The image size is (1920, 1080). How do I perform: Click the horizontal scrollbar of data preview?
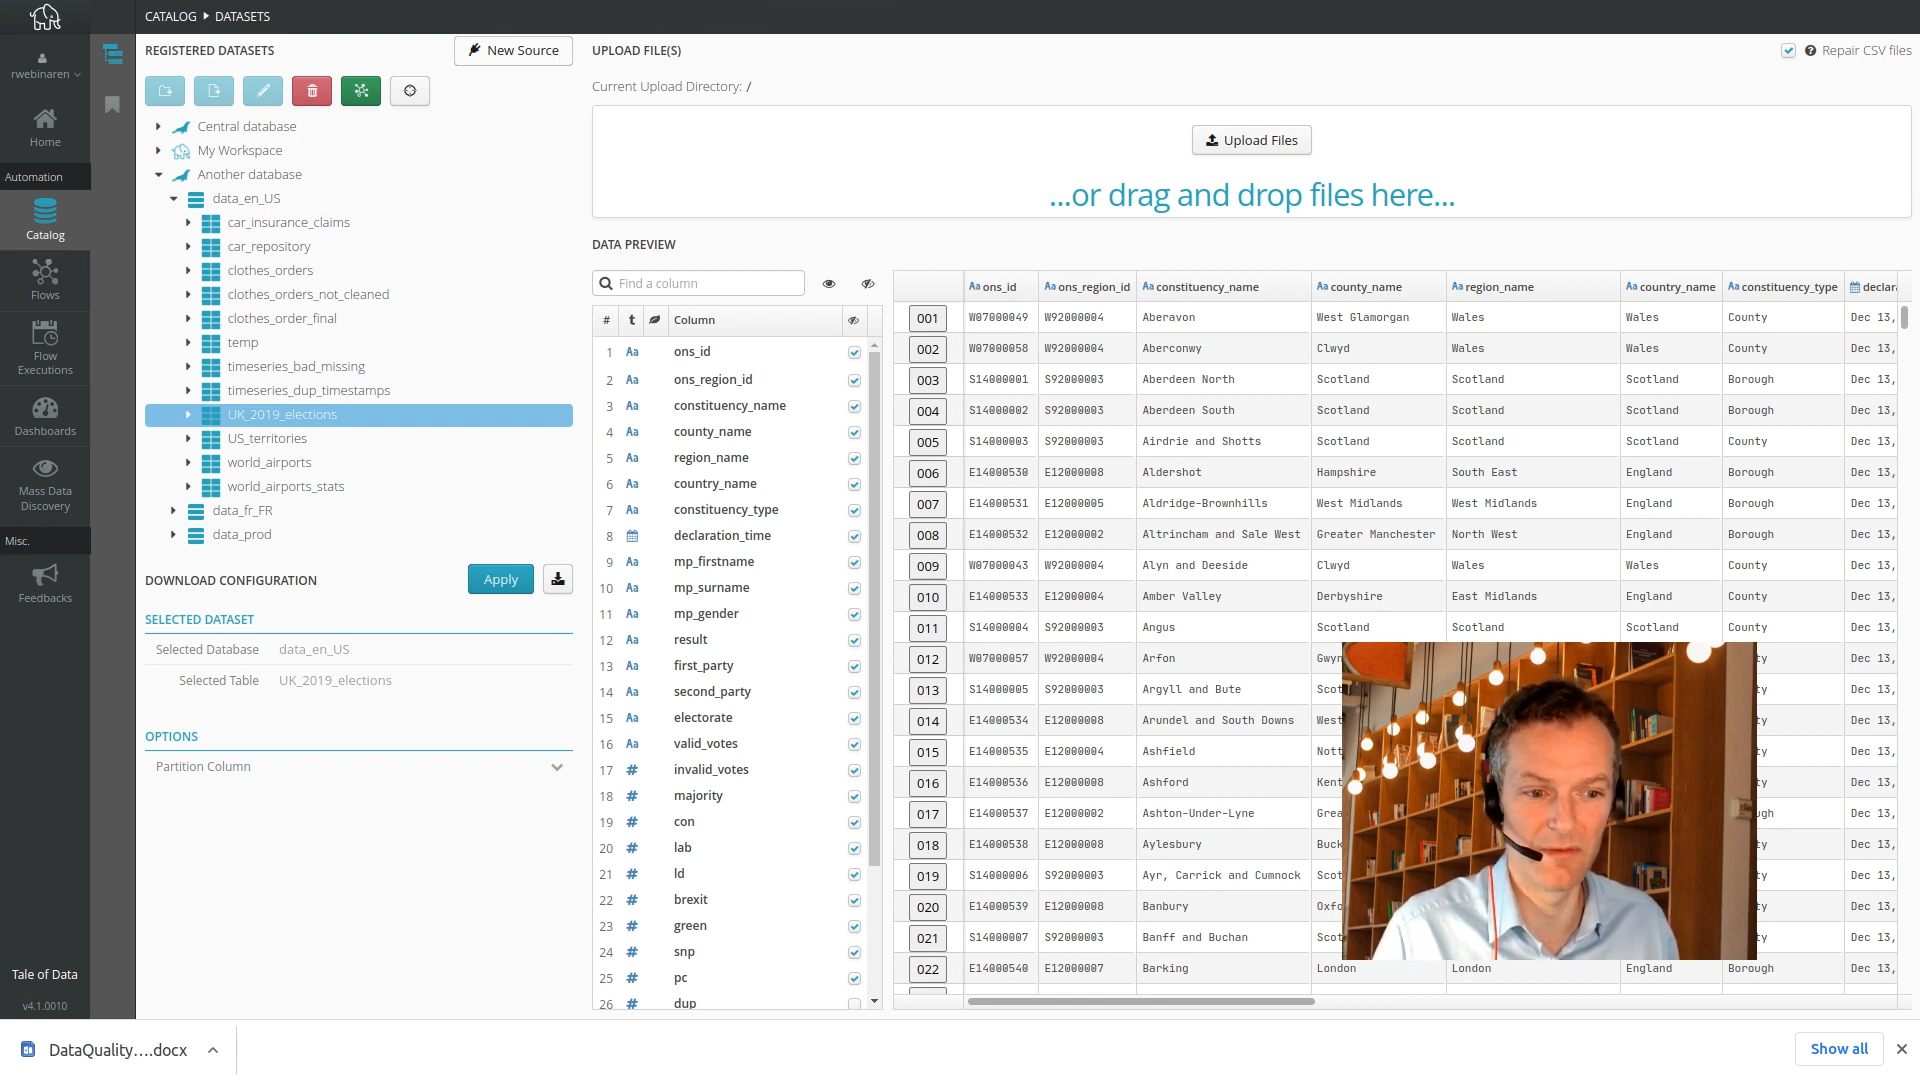tap(1140, 1001)
